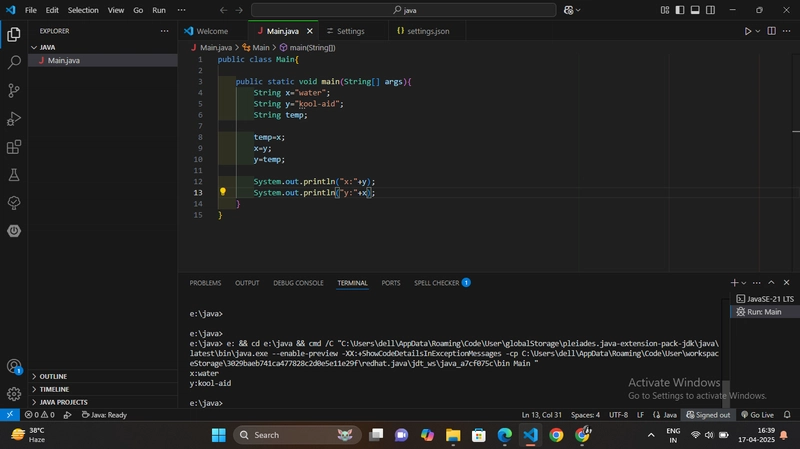Open the Search view in activity bar
Image resolution: width=800 pixels, height=449 pixels.
tap(14, 62)
